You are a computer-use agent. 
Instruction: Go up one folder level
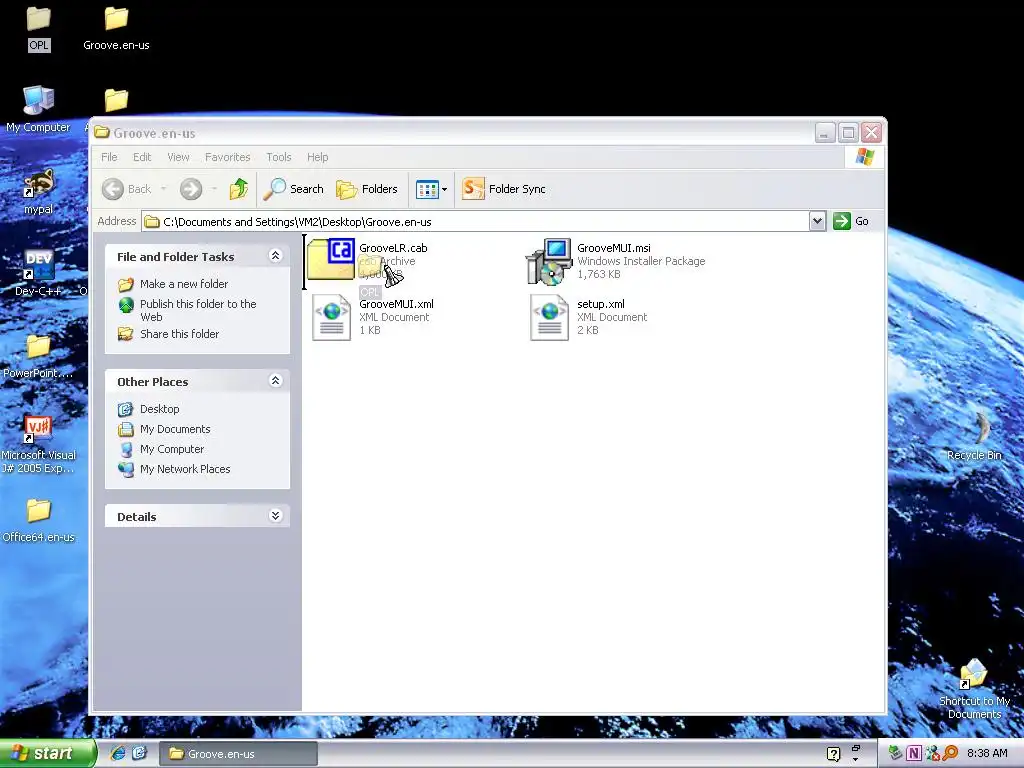coord(238,189)
